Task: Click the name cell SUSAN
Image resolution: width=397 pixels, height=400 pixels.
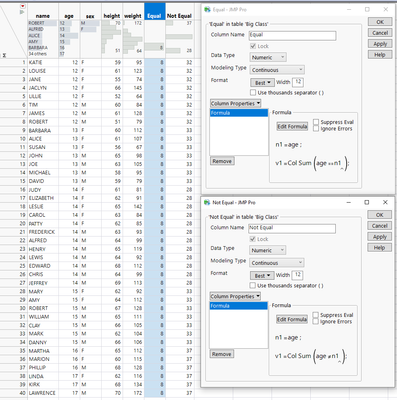Action: (x=43, y=147)
